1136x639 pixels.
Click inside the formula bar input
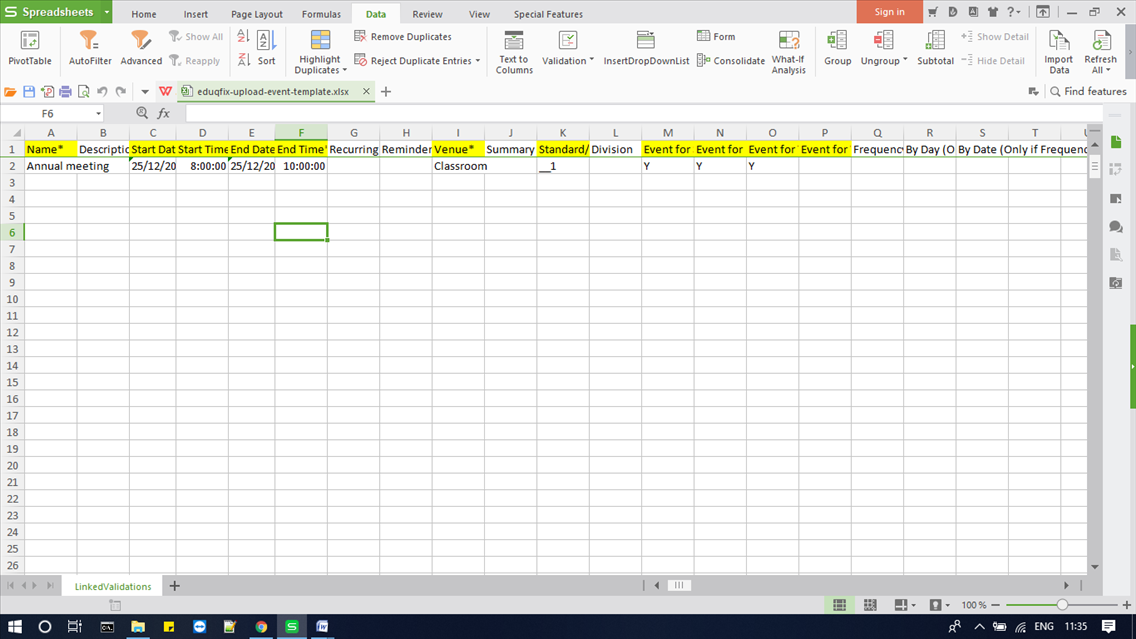pyautogui.click(x=643, y=113)
